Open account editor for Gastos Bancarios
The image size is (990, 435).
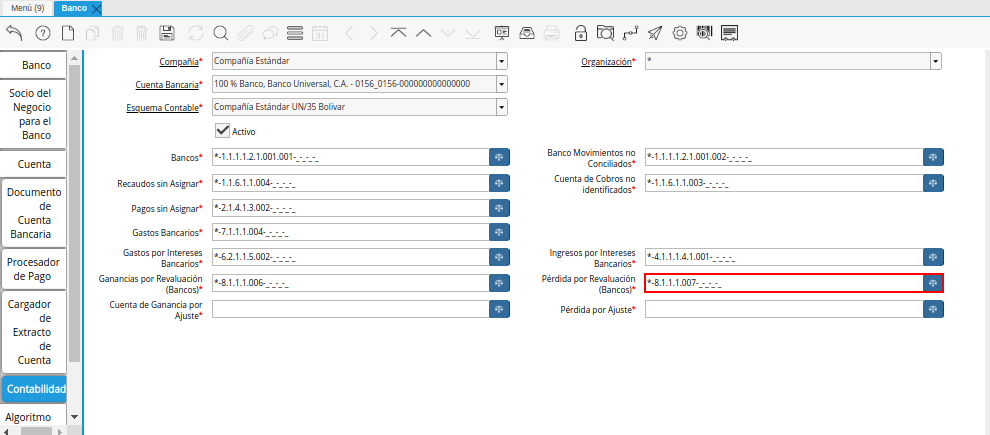pos(499,232)
